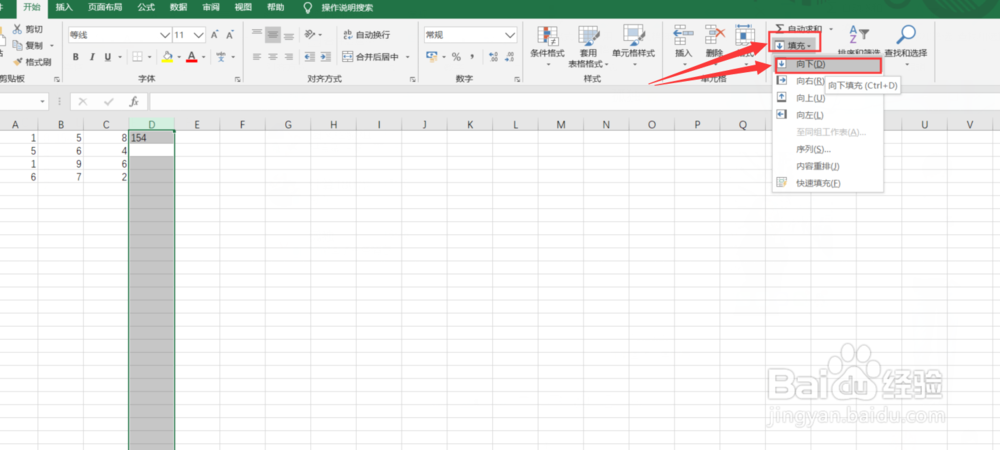Click the text orientation icon

click(x=309, y=34)
